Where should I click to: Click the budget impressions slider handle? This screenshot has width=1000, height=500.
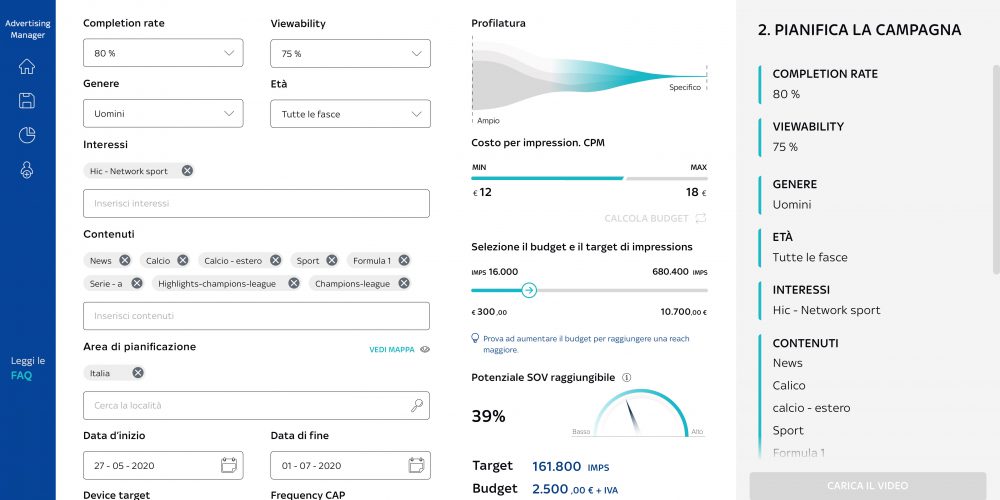(x=529, y=291)
